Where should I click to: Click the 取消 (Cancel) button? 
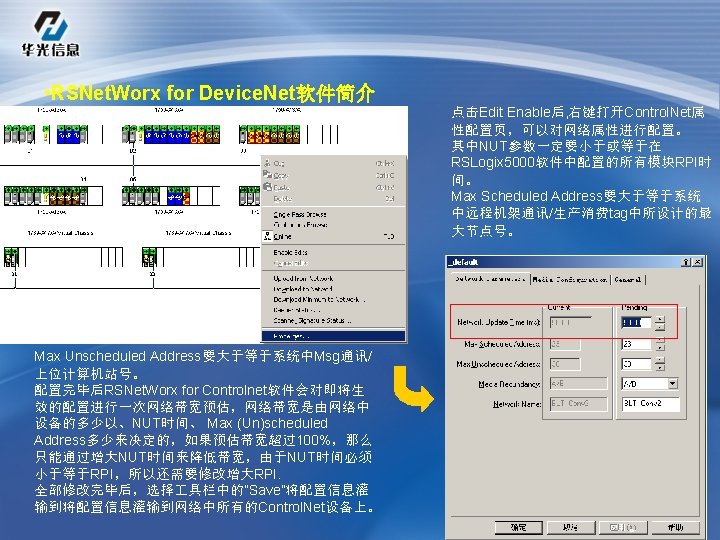coord(571,527)
